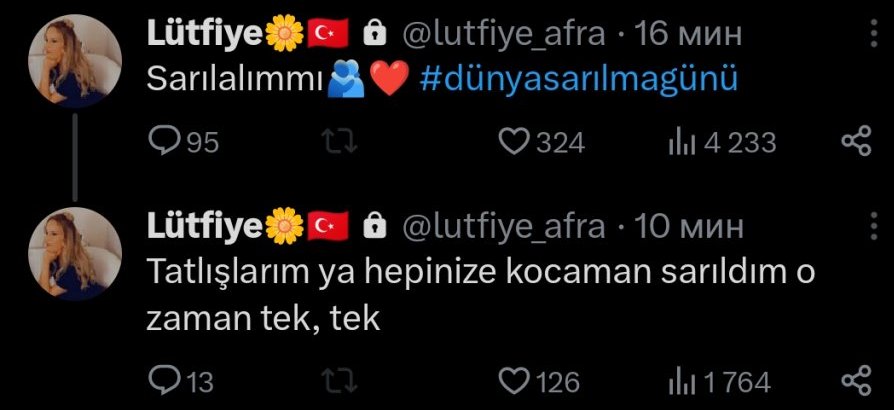Viewport: 894px width, 410px height.
Task: Share the first tweet
Action: pyautogui.click(x=857, y=141)
